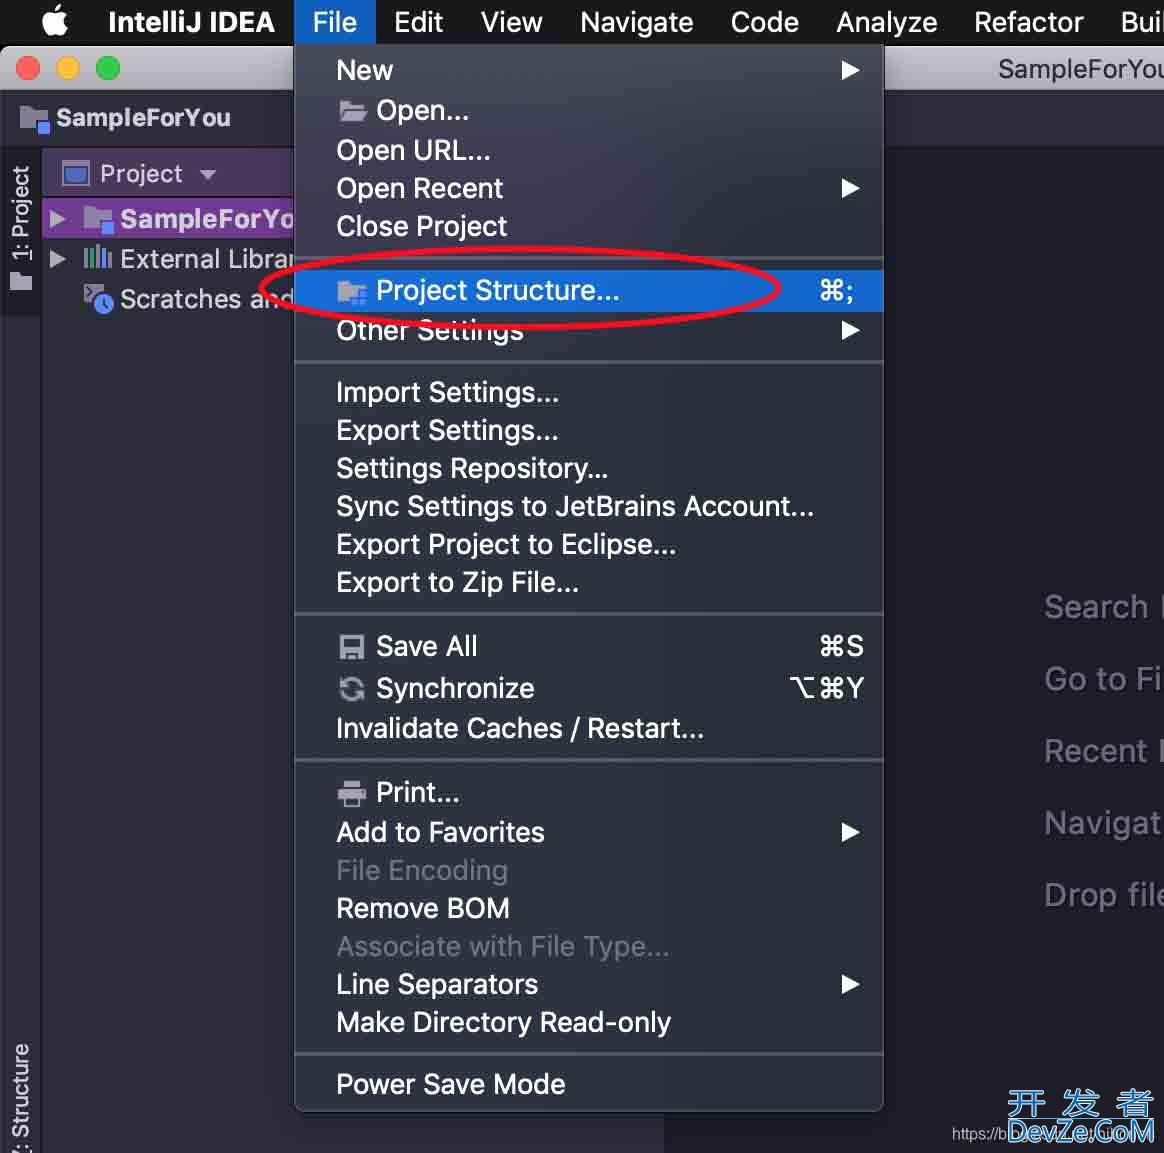Click the Project Structure folder icon
The image size is (1164, 1153).
[x=352, y=291]
